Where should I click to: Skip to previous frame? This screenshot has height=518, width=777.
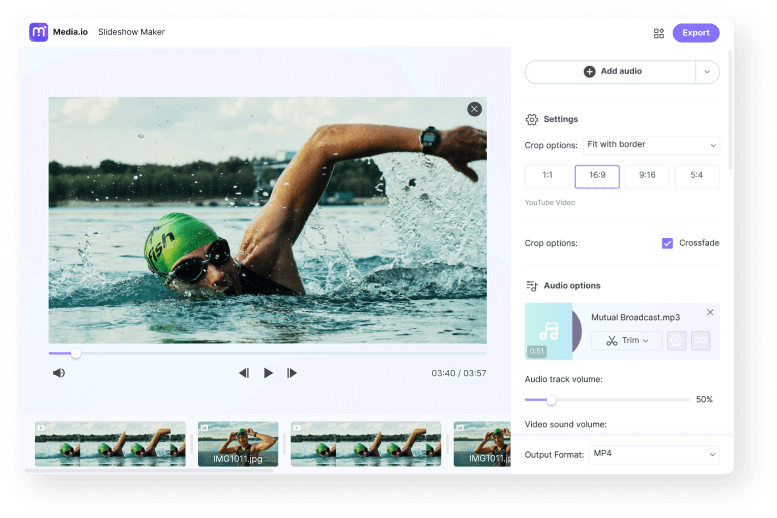pyautogui.click(x=243, y=373)
